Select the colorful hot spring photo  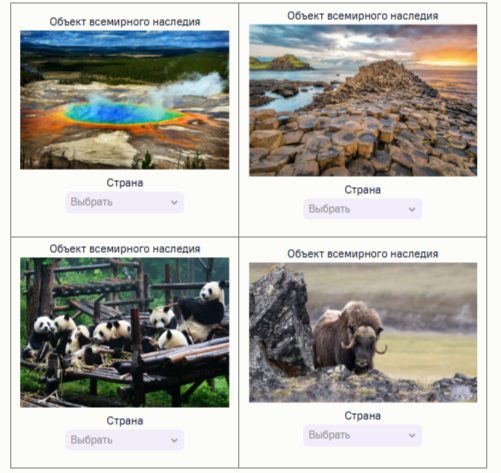pyautogui.click(x=125, y=100)
